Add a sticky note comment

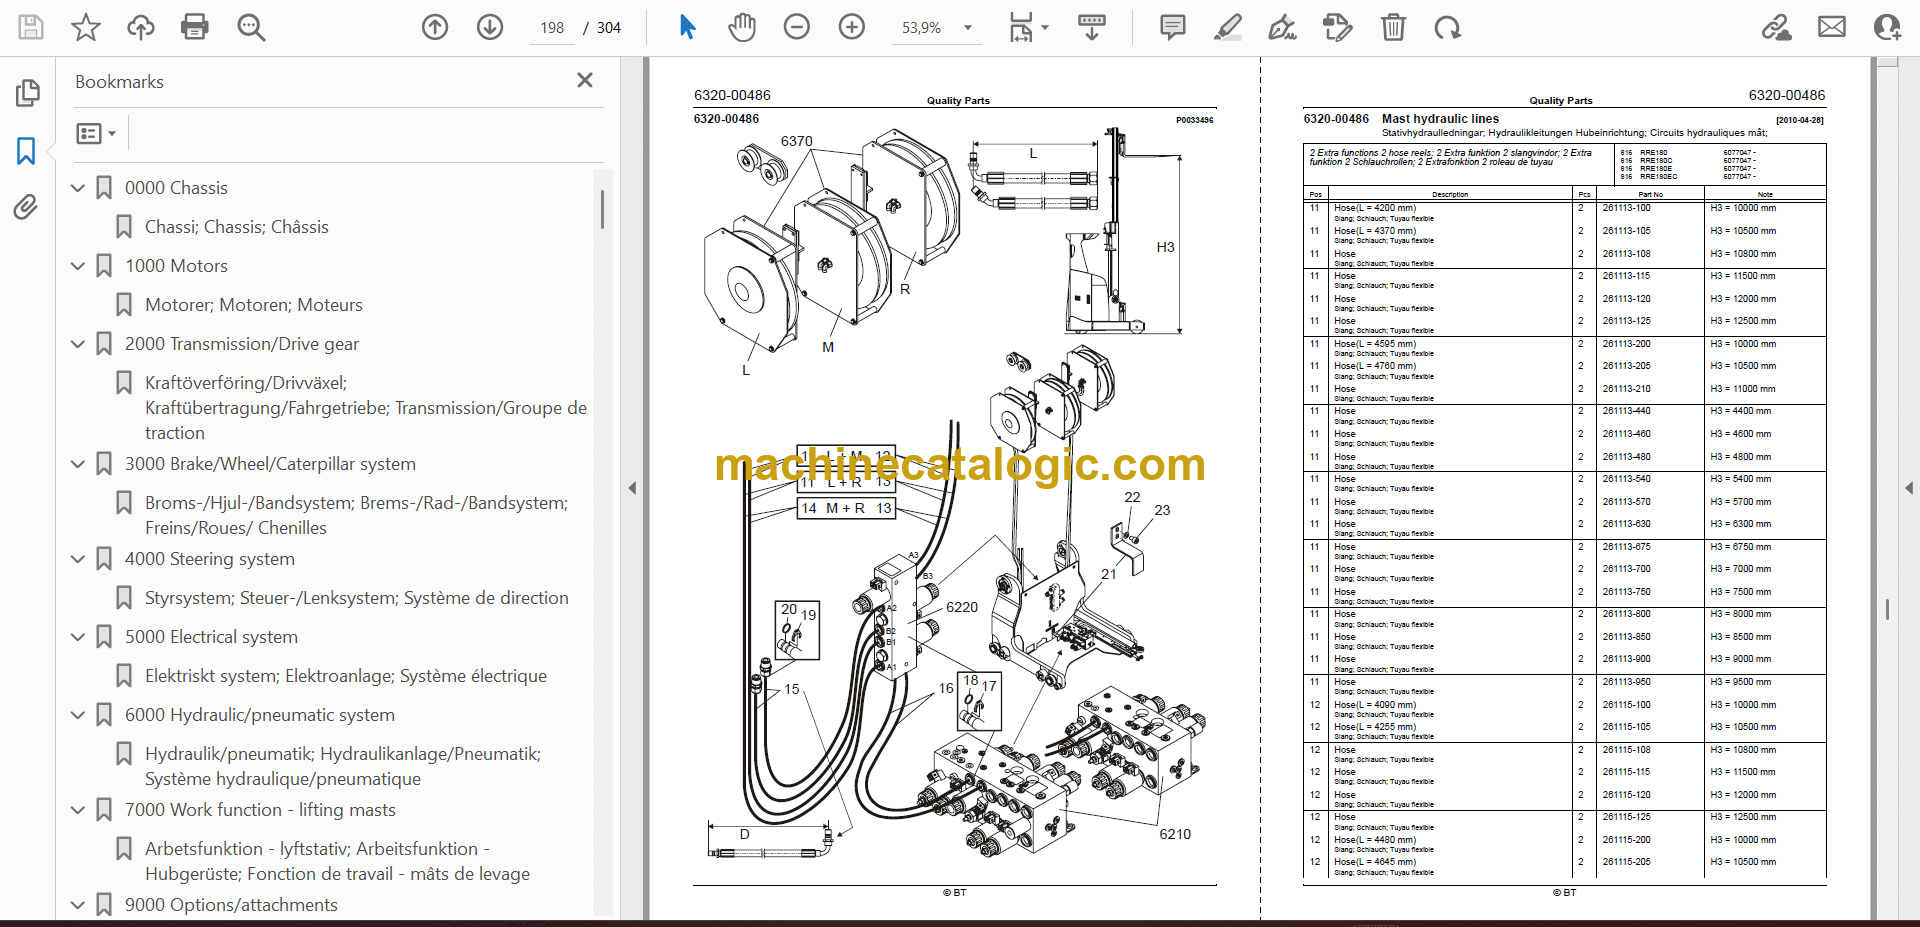[1173, 27]
